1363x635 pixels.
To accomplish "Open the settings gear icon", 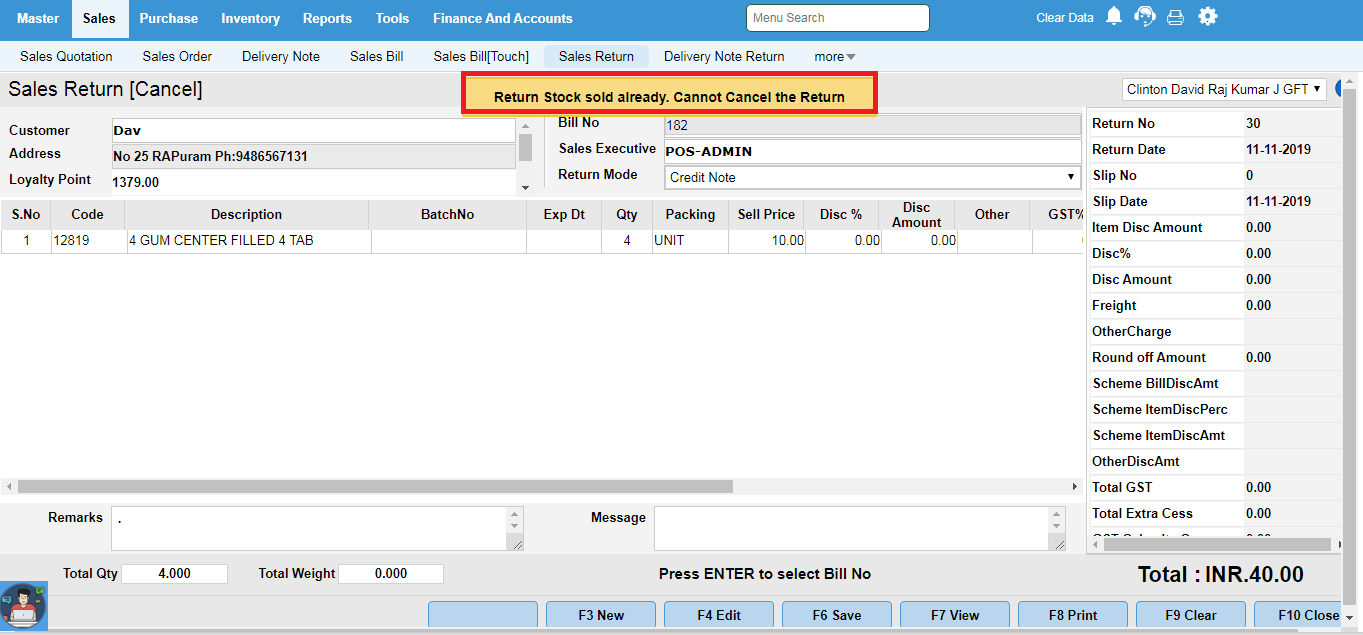I will point(1208,16).
